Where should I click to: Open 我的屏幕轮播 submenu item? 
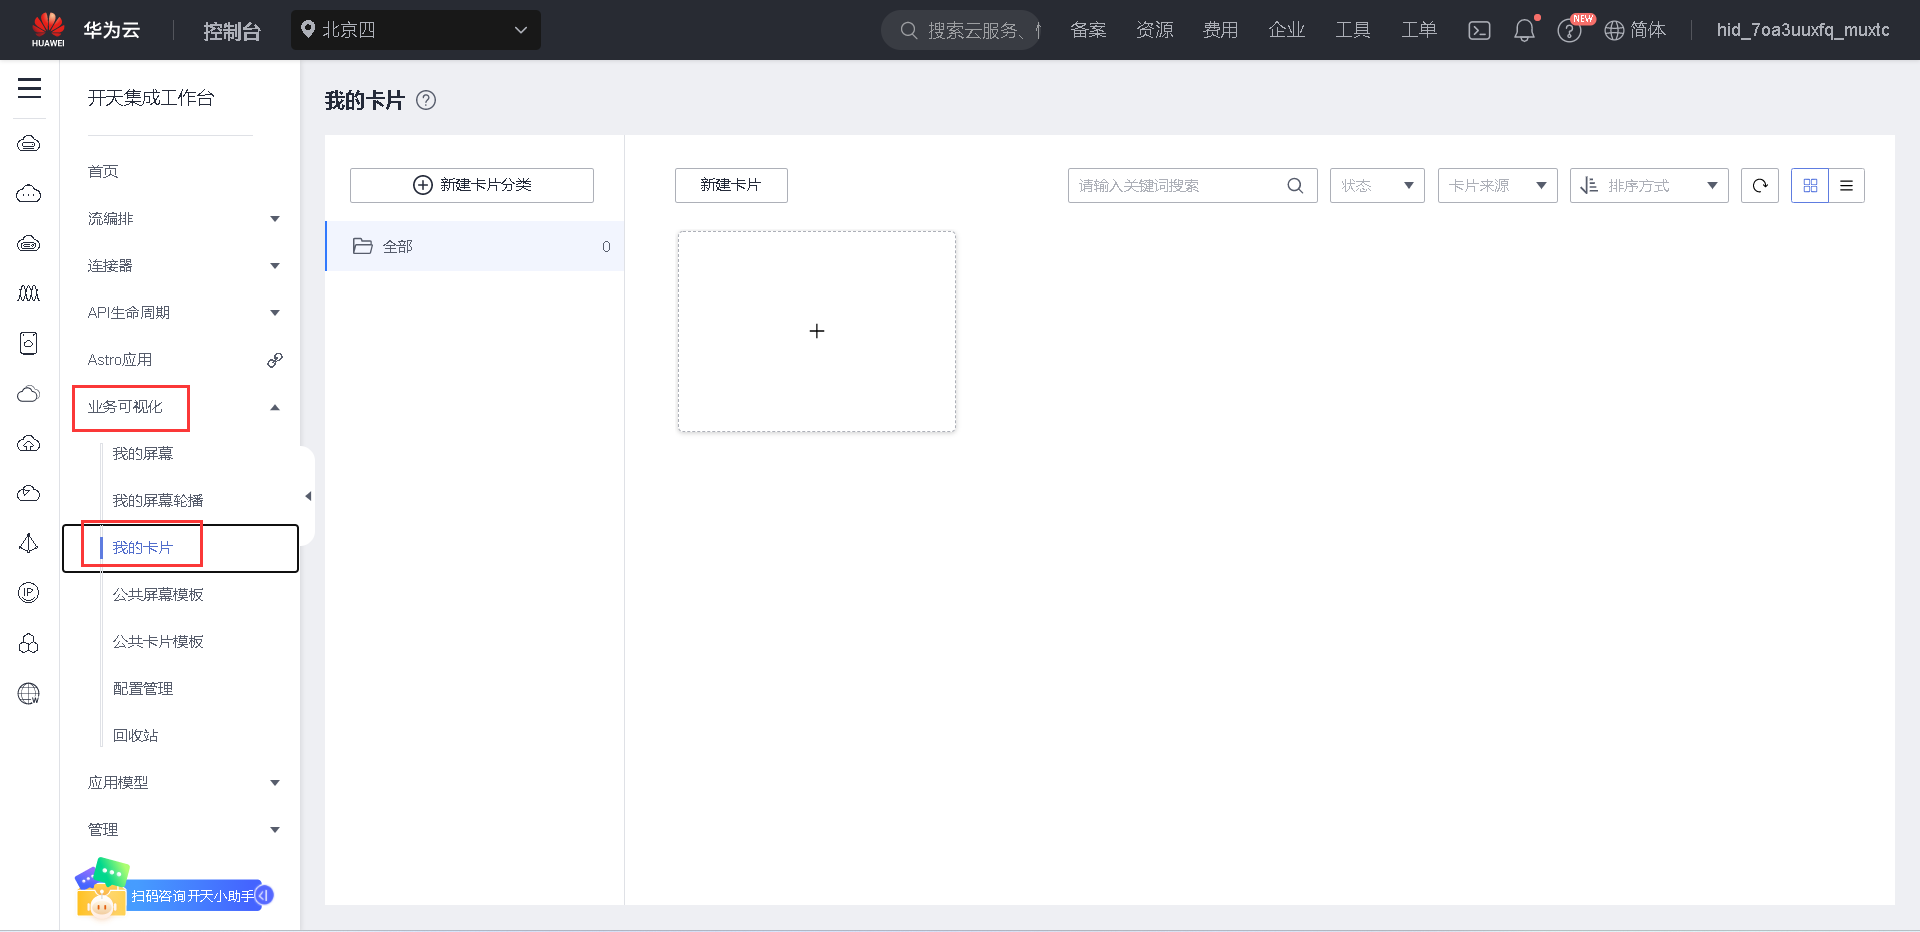[x=158, y=501]
